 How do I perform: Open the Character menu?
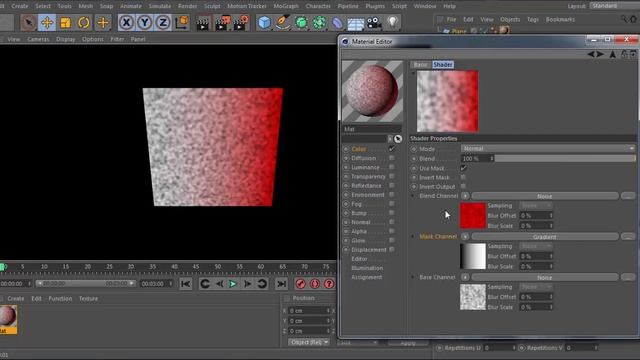(318, 6)
